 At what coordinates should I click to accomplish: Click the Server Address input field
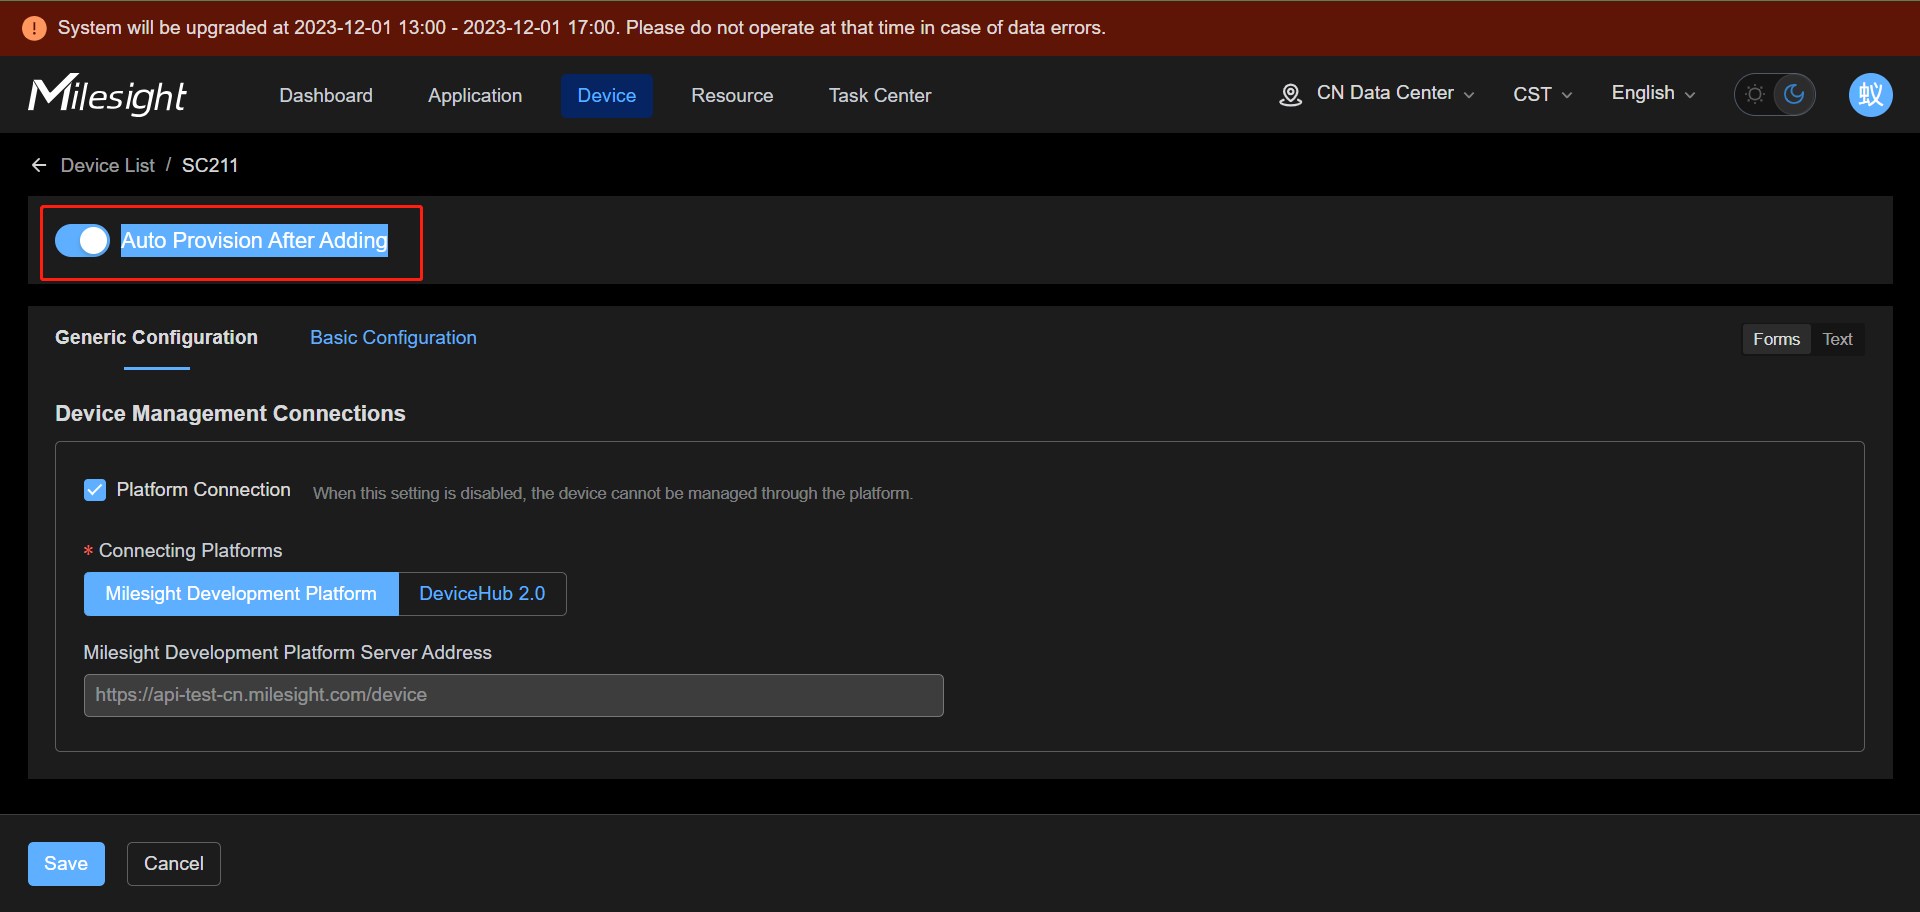click(x=514, y=696)
